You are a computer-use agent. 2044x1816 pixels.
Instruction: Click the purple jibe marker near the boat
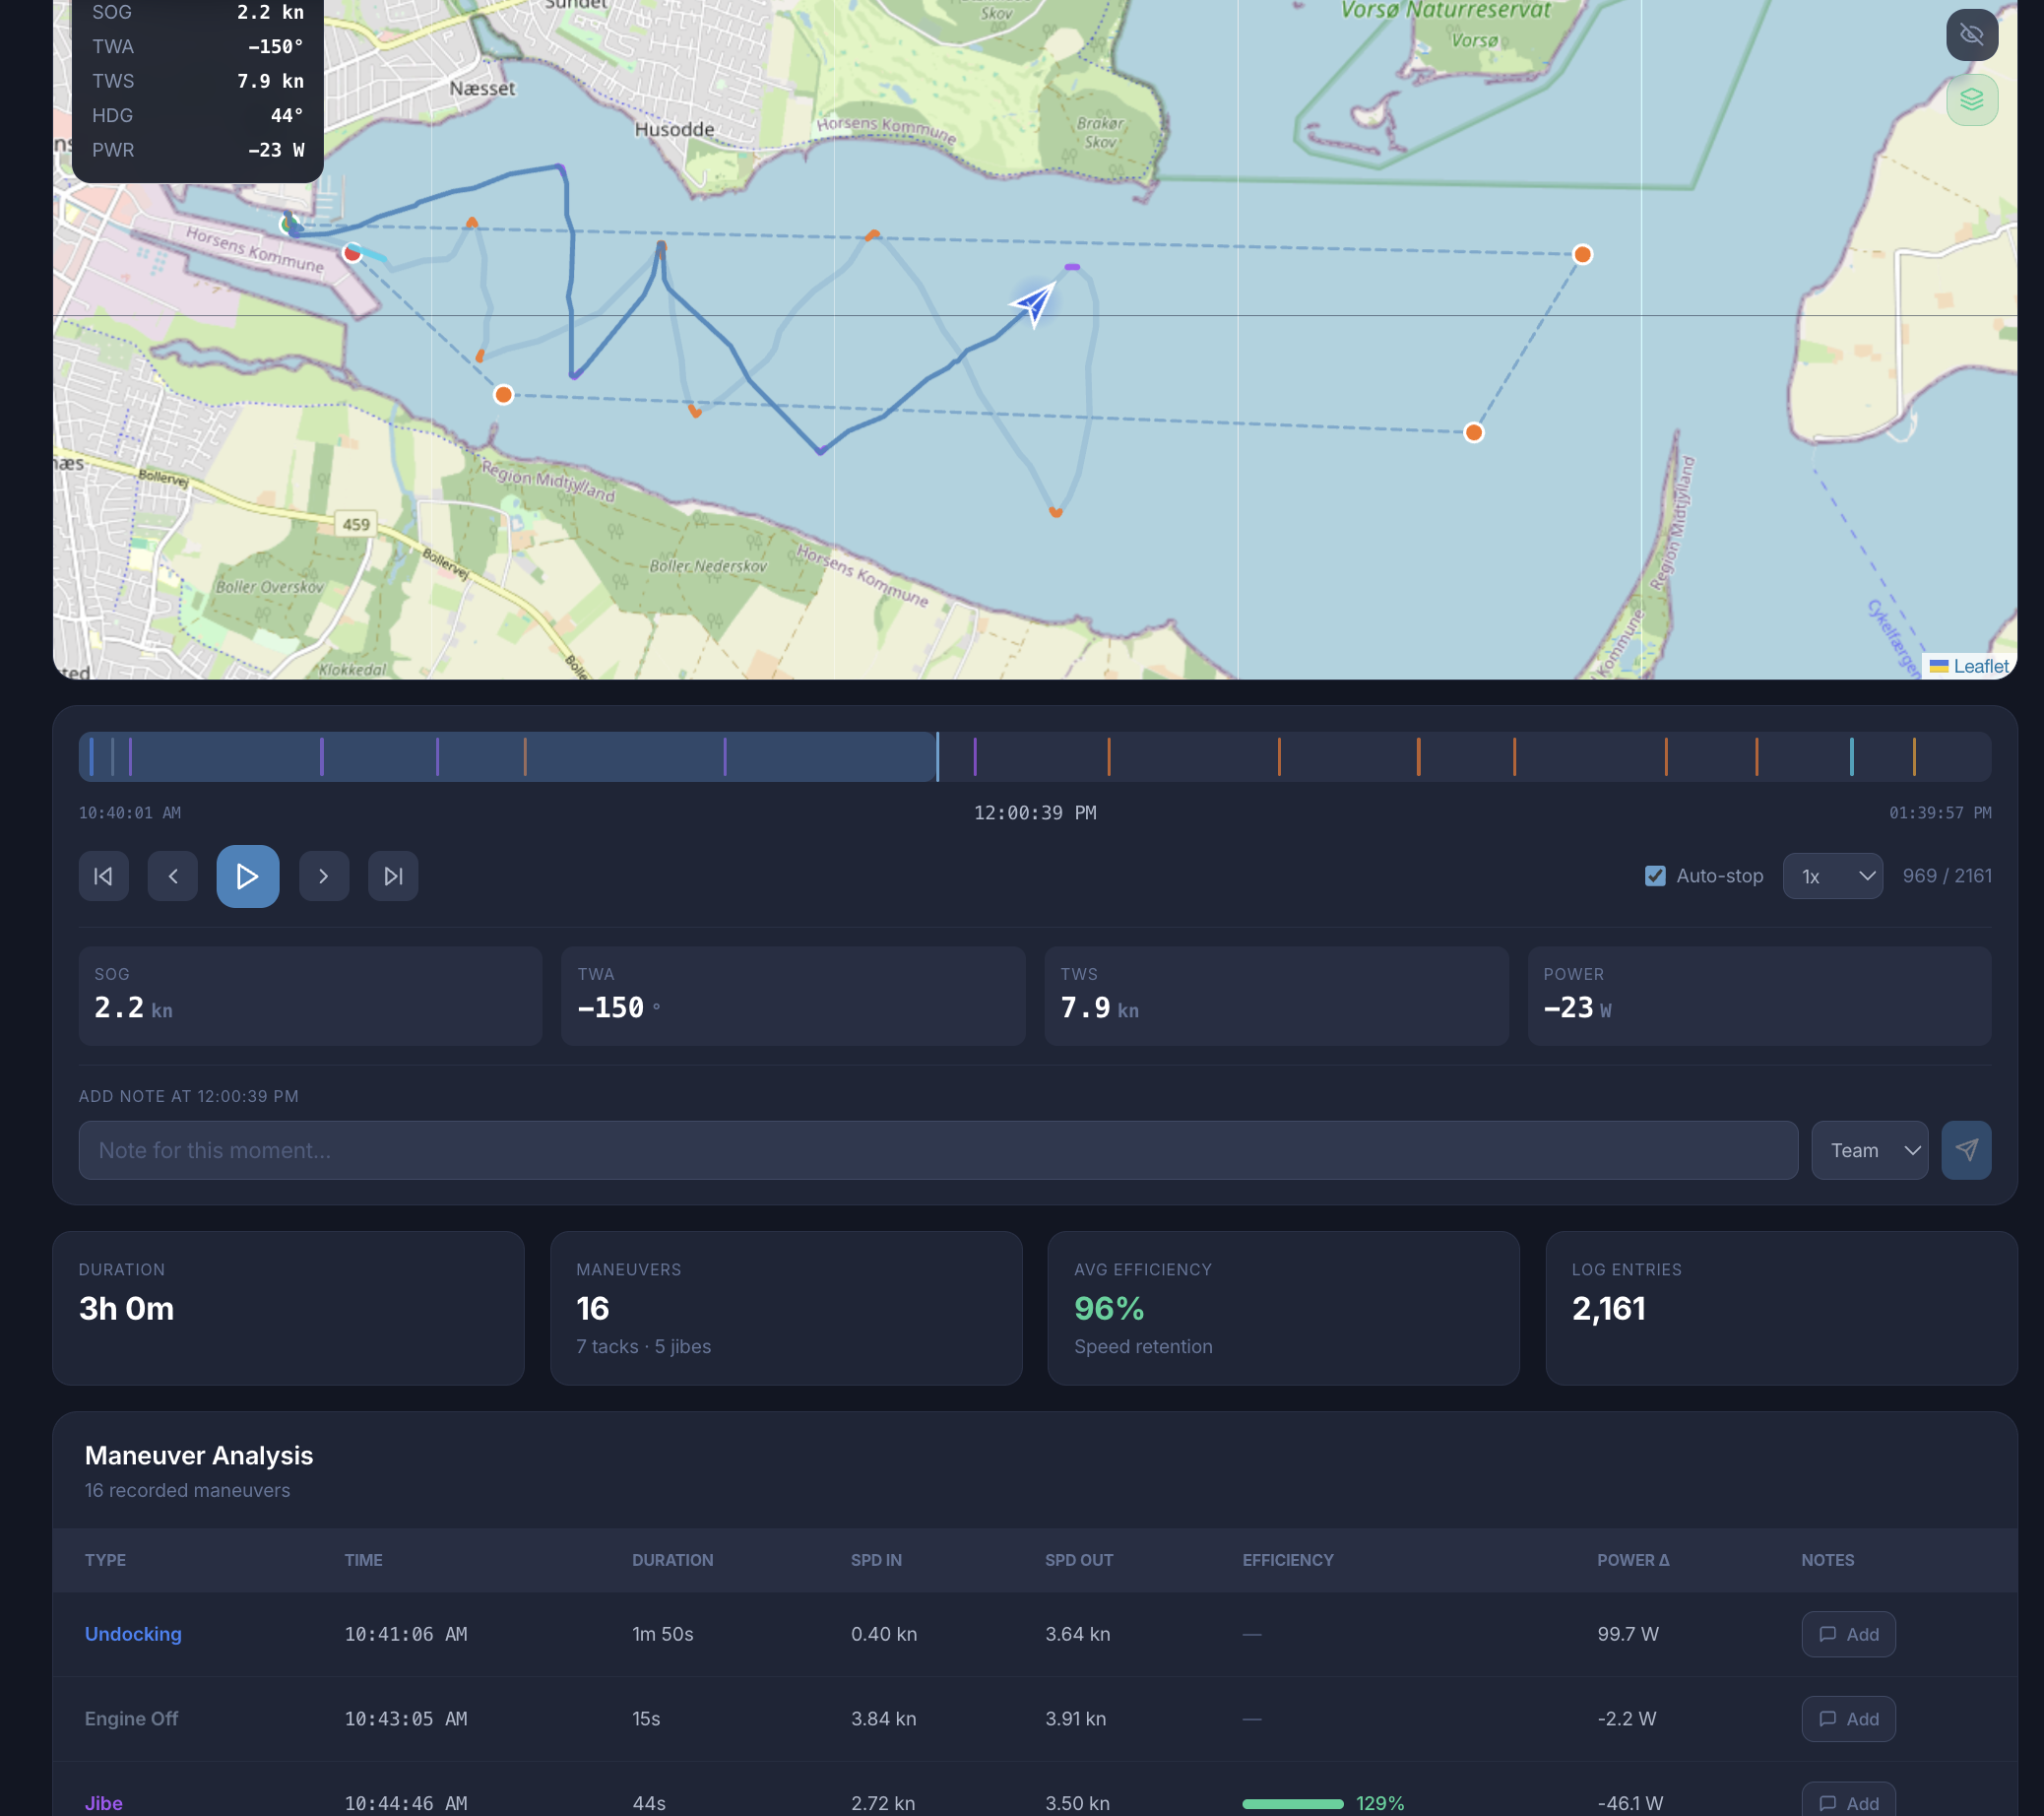tap(1072, 267)
